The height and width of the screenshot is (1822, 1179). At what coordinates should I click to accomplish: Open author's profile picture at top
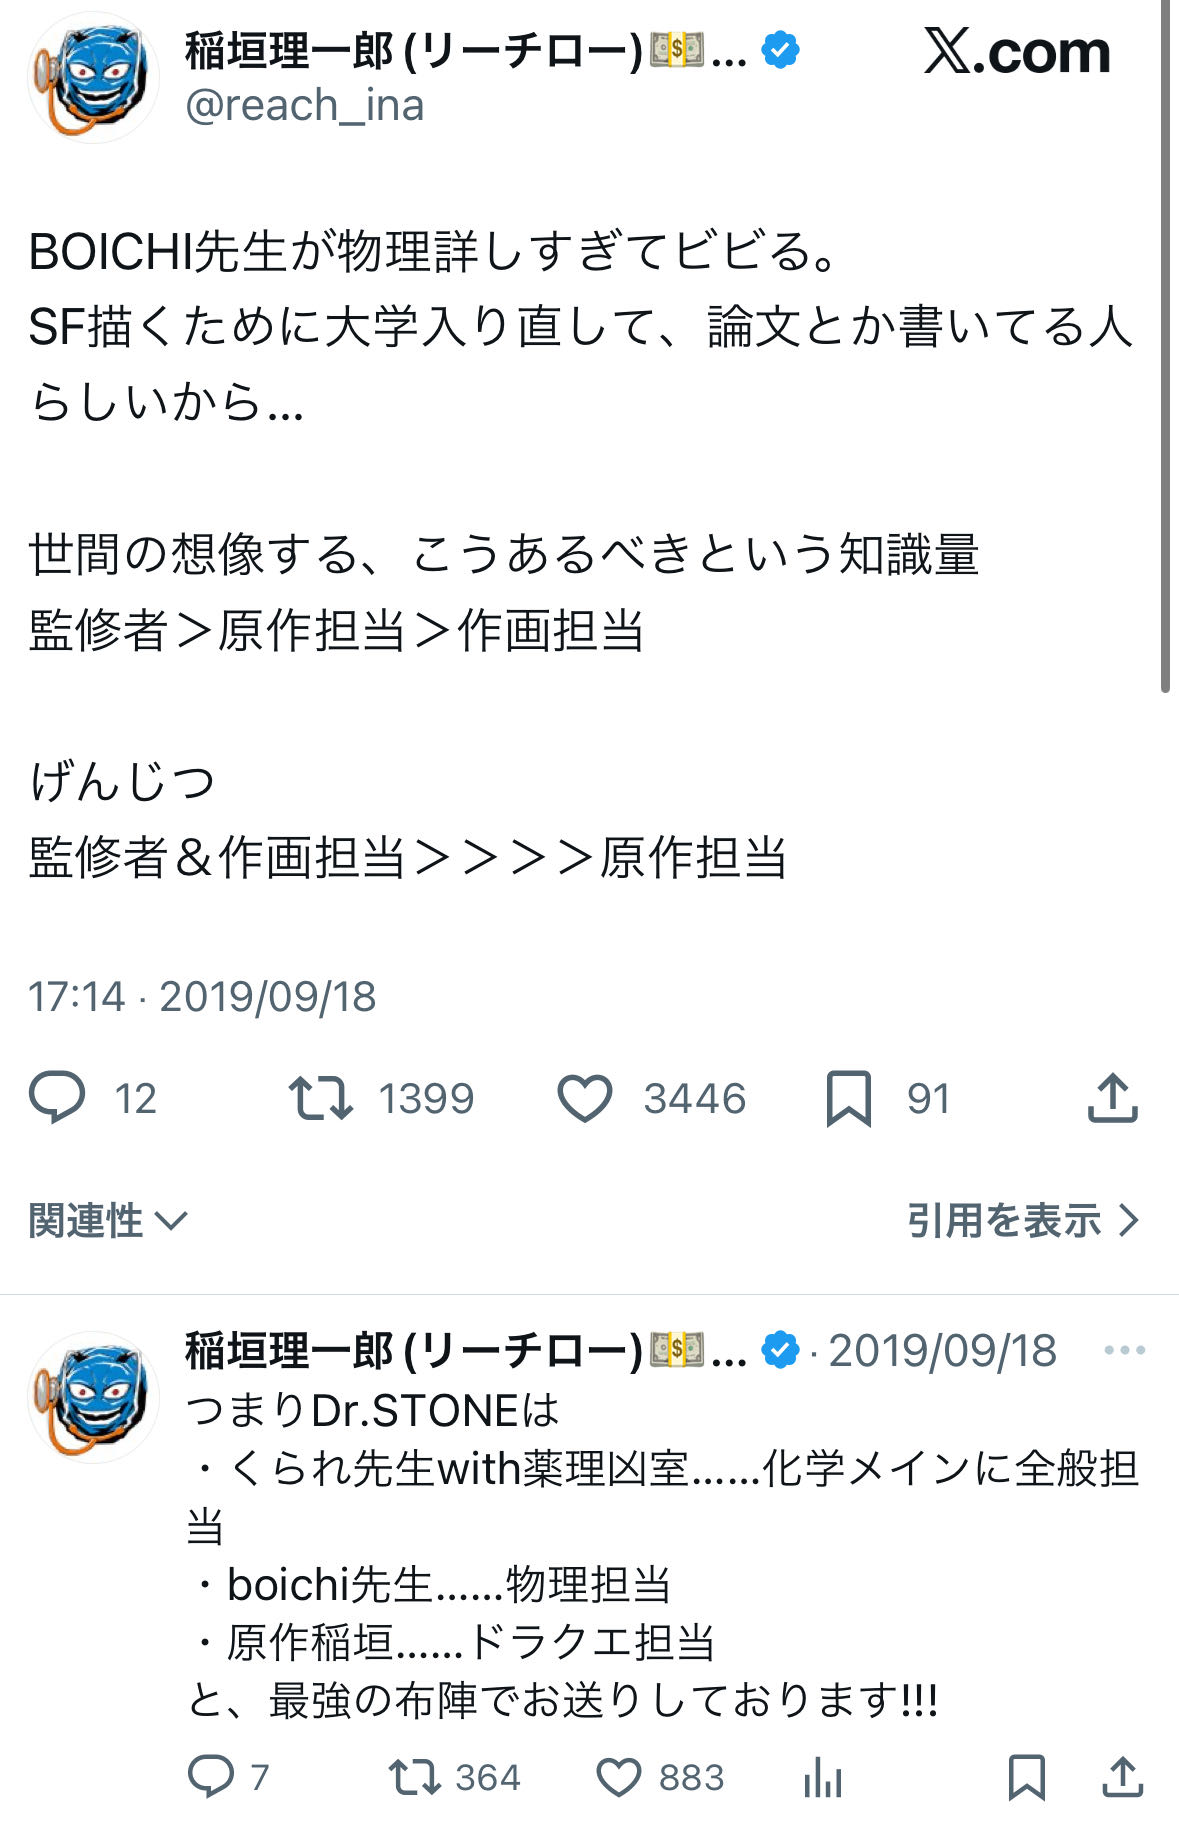coord(93,78)
